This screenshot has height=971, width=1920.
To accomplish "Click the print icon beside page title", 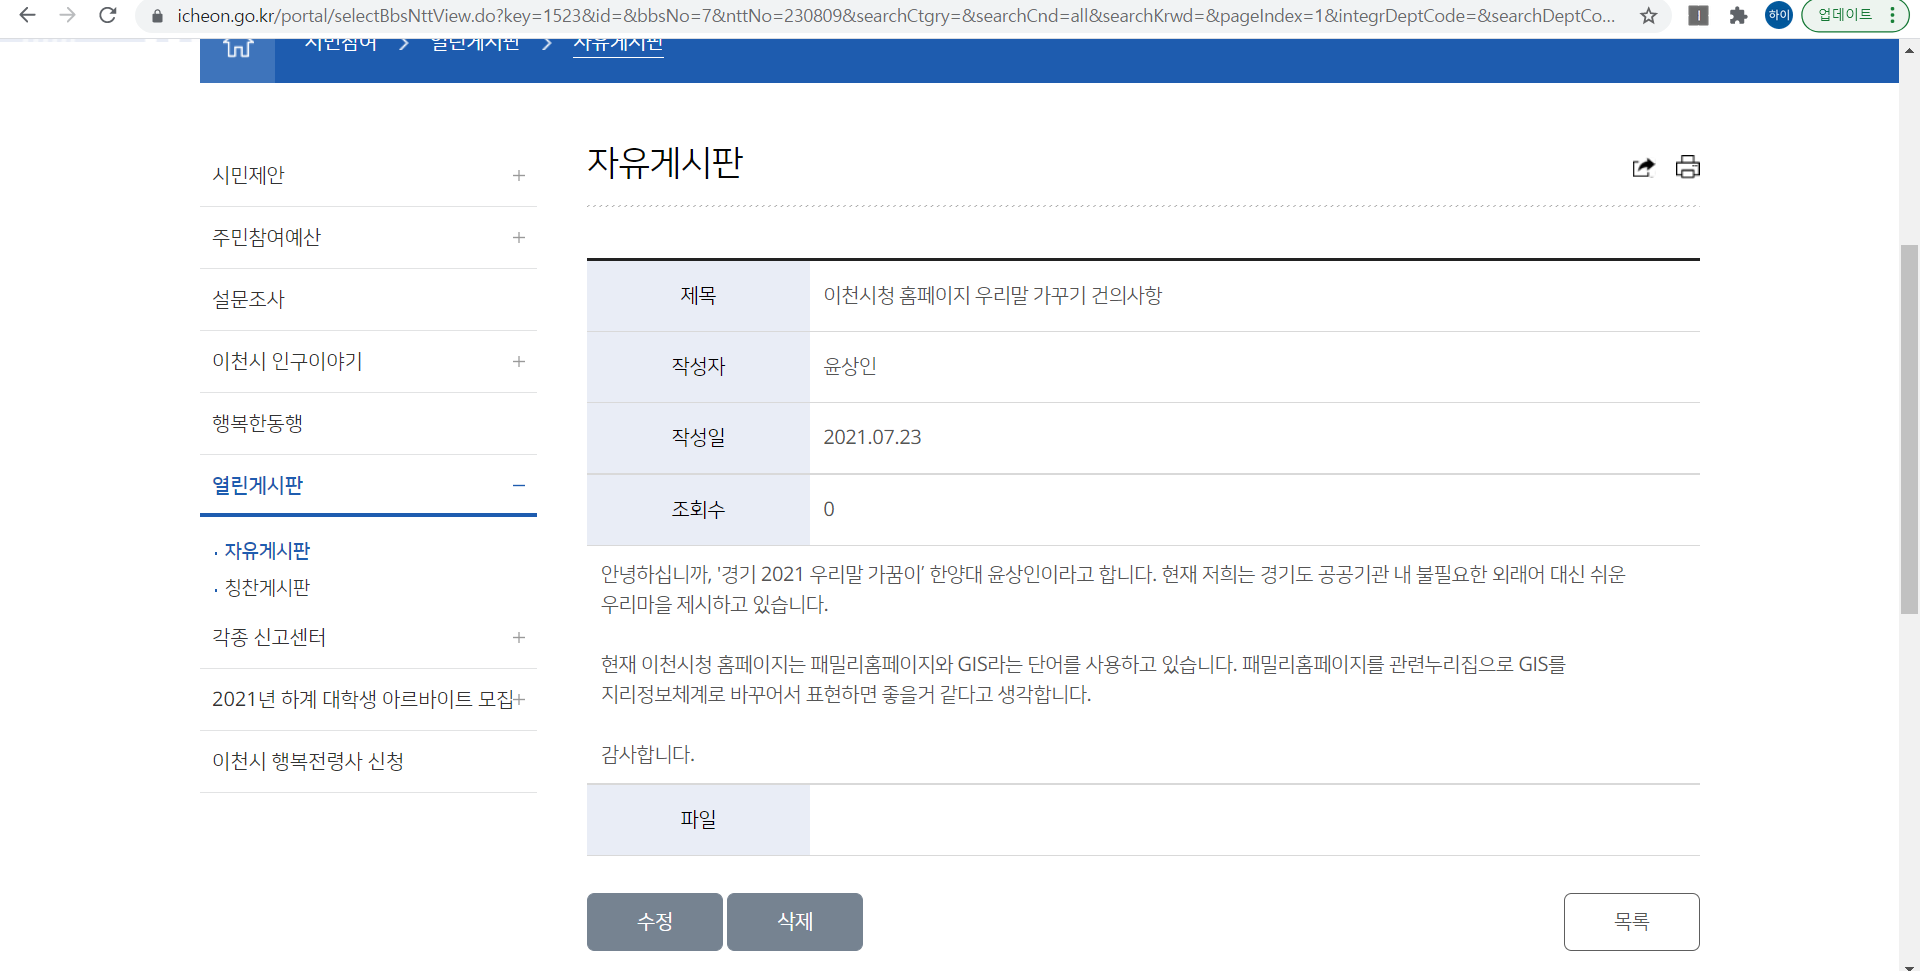I will (1688, 167).
